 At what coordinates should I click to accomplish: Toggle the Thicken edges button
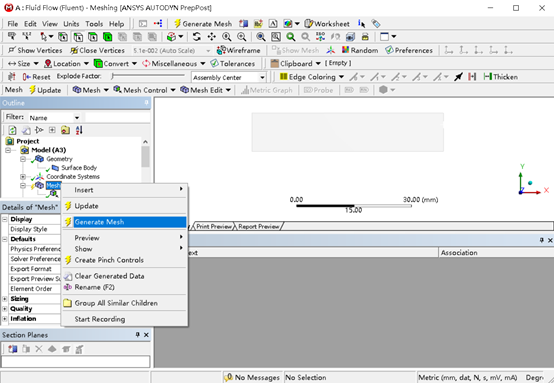tap(501, 77)
